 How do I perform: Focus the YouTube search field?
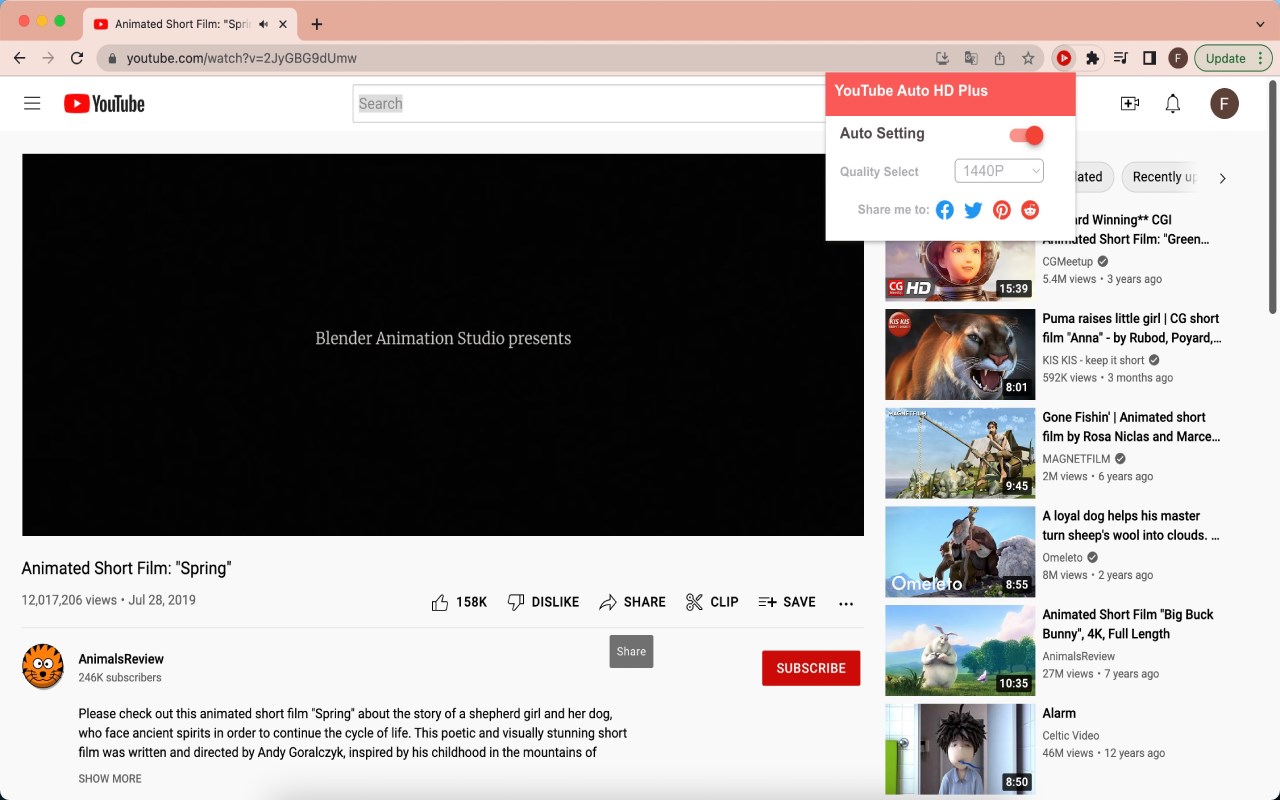(x=590, y=103)
